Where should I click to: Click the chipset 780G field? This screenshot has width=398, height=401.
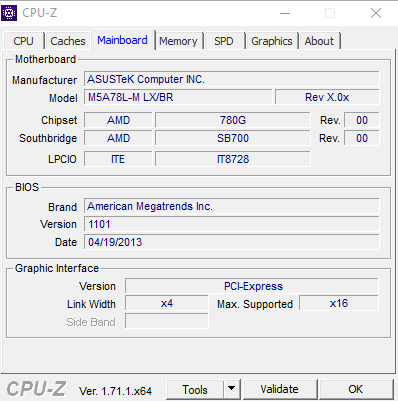pos(233,120)
